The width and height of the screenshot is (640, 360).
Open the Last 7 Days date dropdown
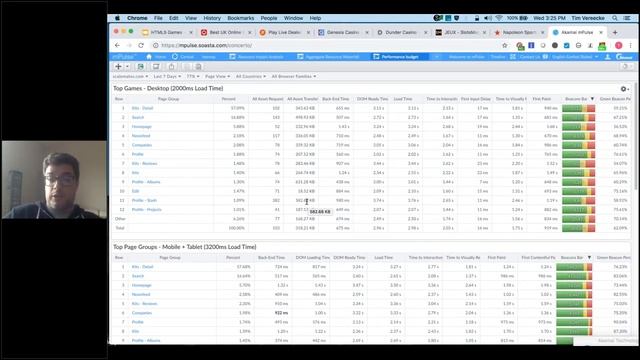[x=167, y=76]
